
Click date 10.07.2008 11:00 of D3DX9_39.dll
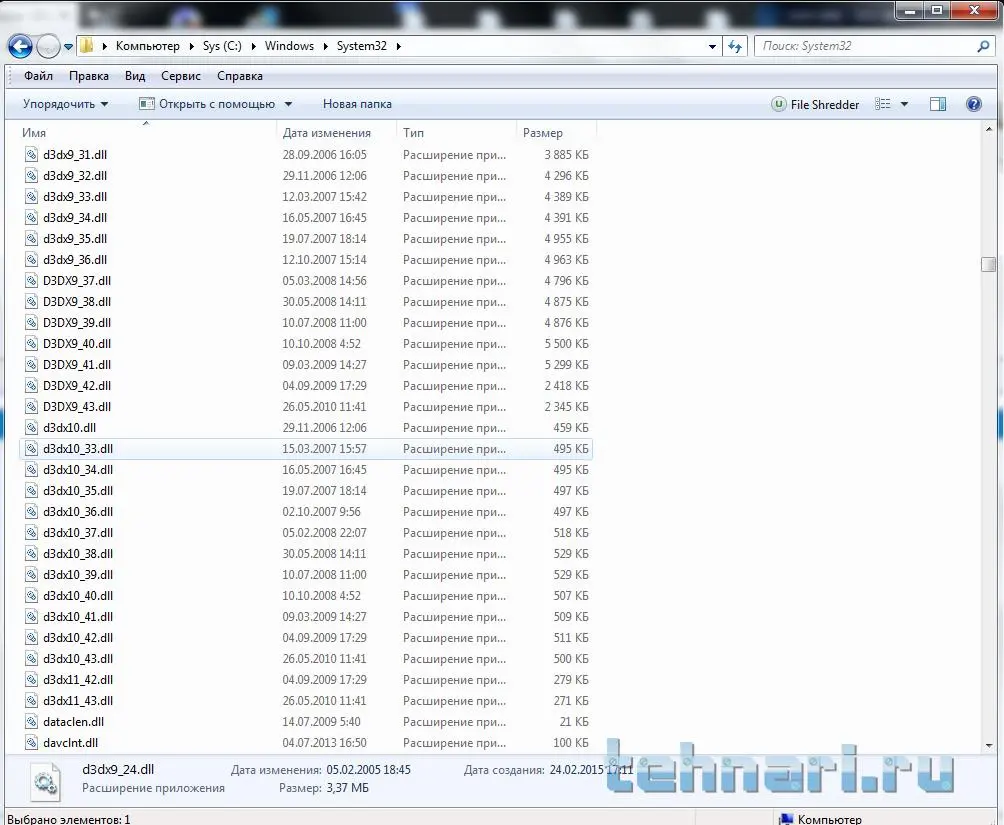click(x=324, y=323)
